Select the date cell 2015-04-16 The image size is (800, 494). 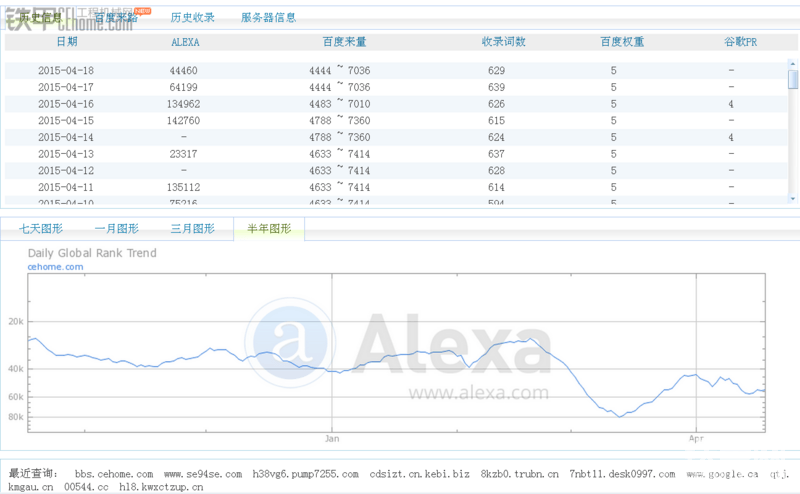pos(66,104)
